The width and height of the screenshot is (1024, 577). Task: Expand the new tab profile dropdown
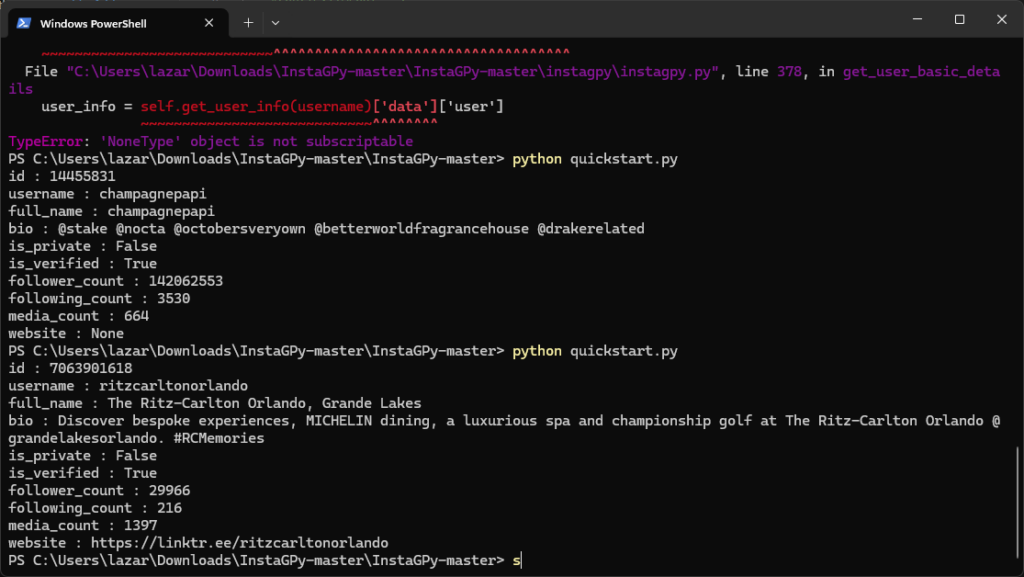276,22
